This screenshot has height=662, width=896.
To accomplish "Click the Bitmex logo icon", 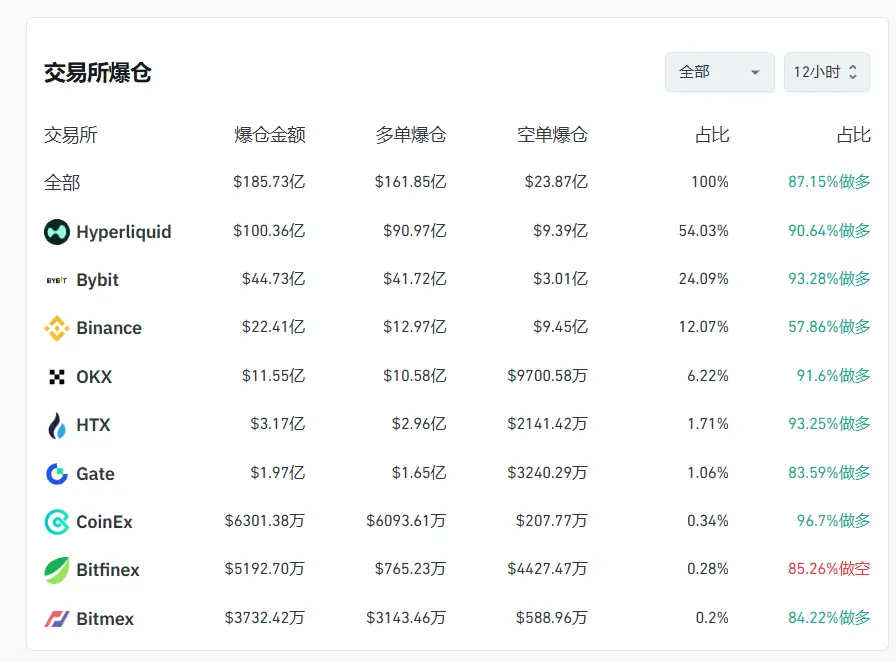I will [57, 619].
